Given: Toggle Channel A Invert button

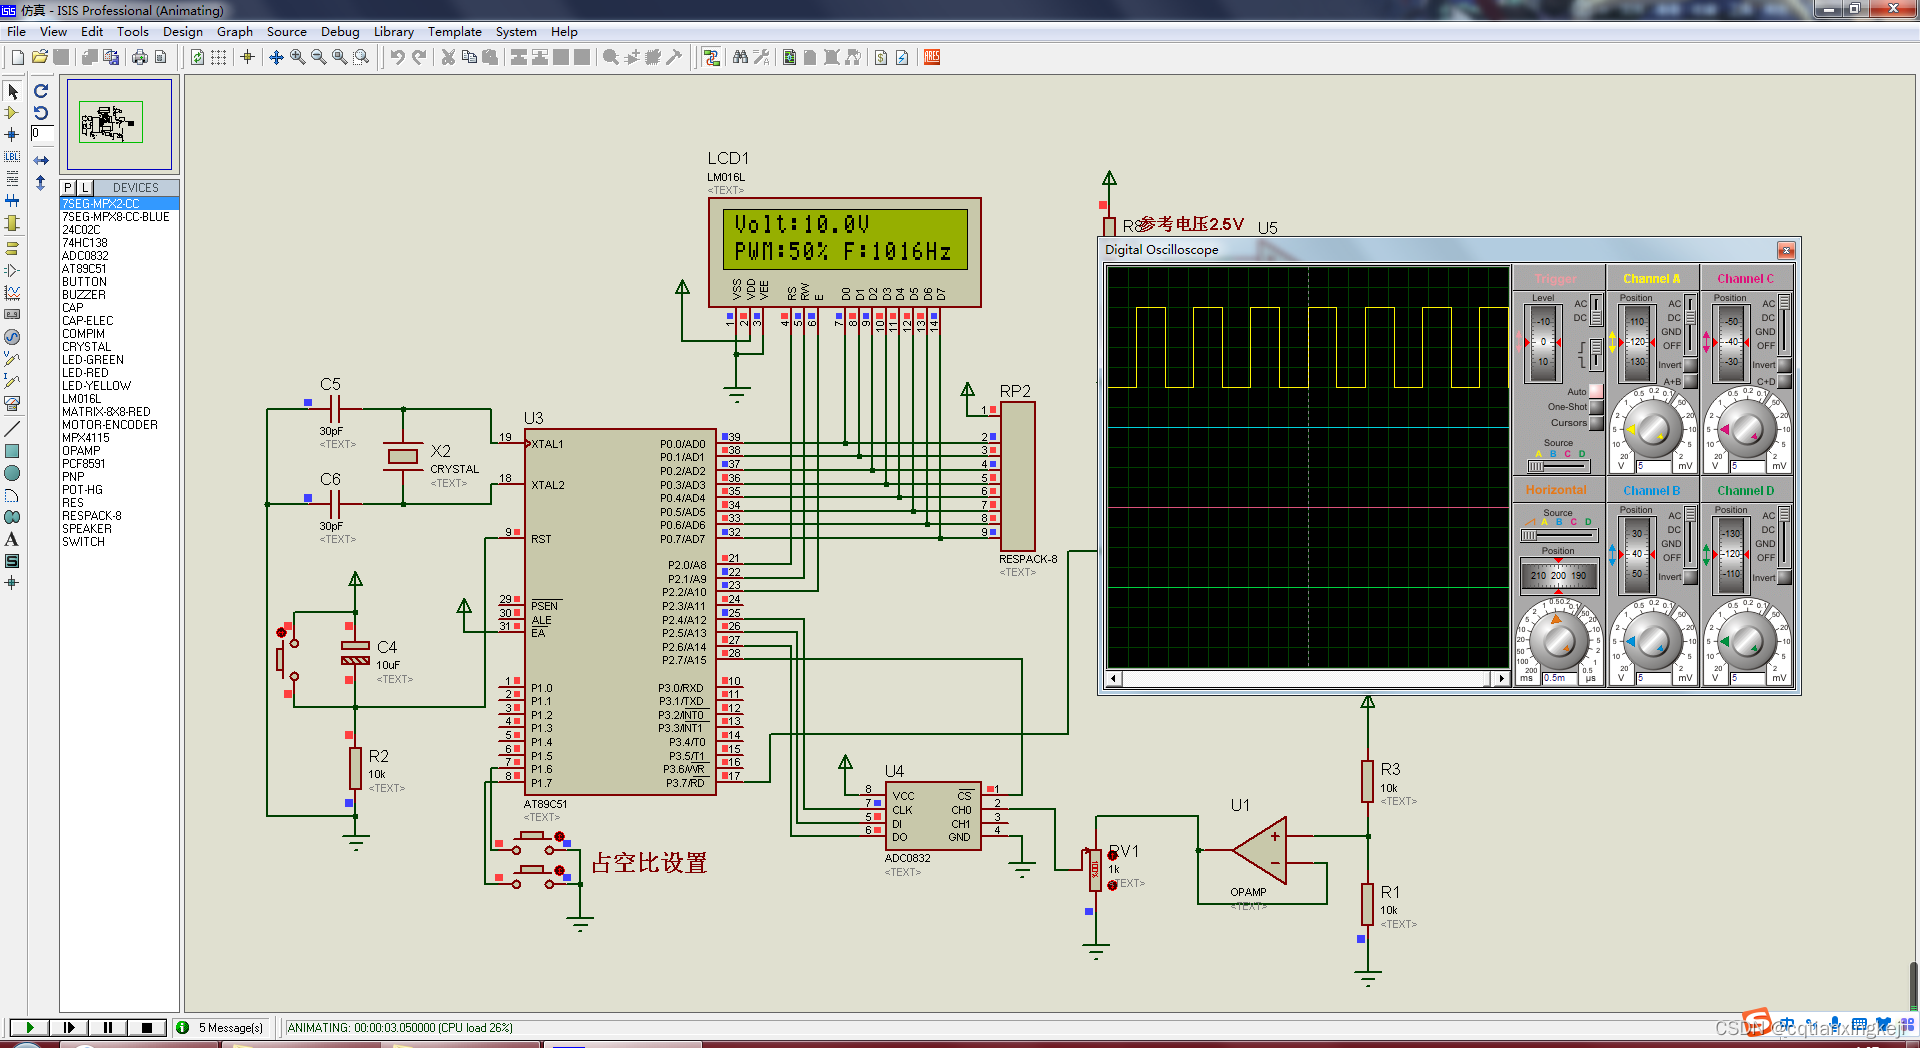Looking at the screenshot, I should pos(1690,365).
